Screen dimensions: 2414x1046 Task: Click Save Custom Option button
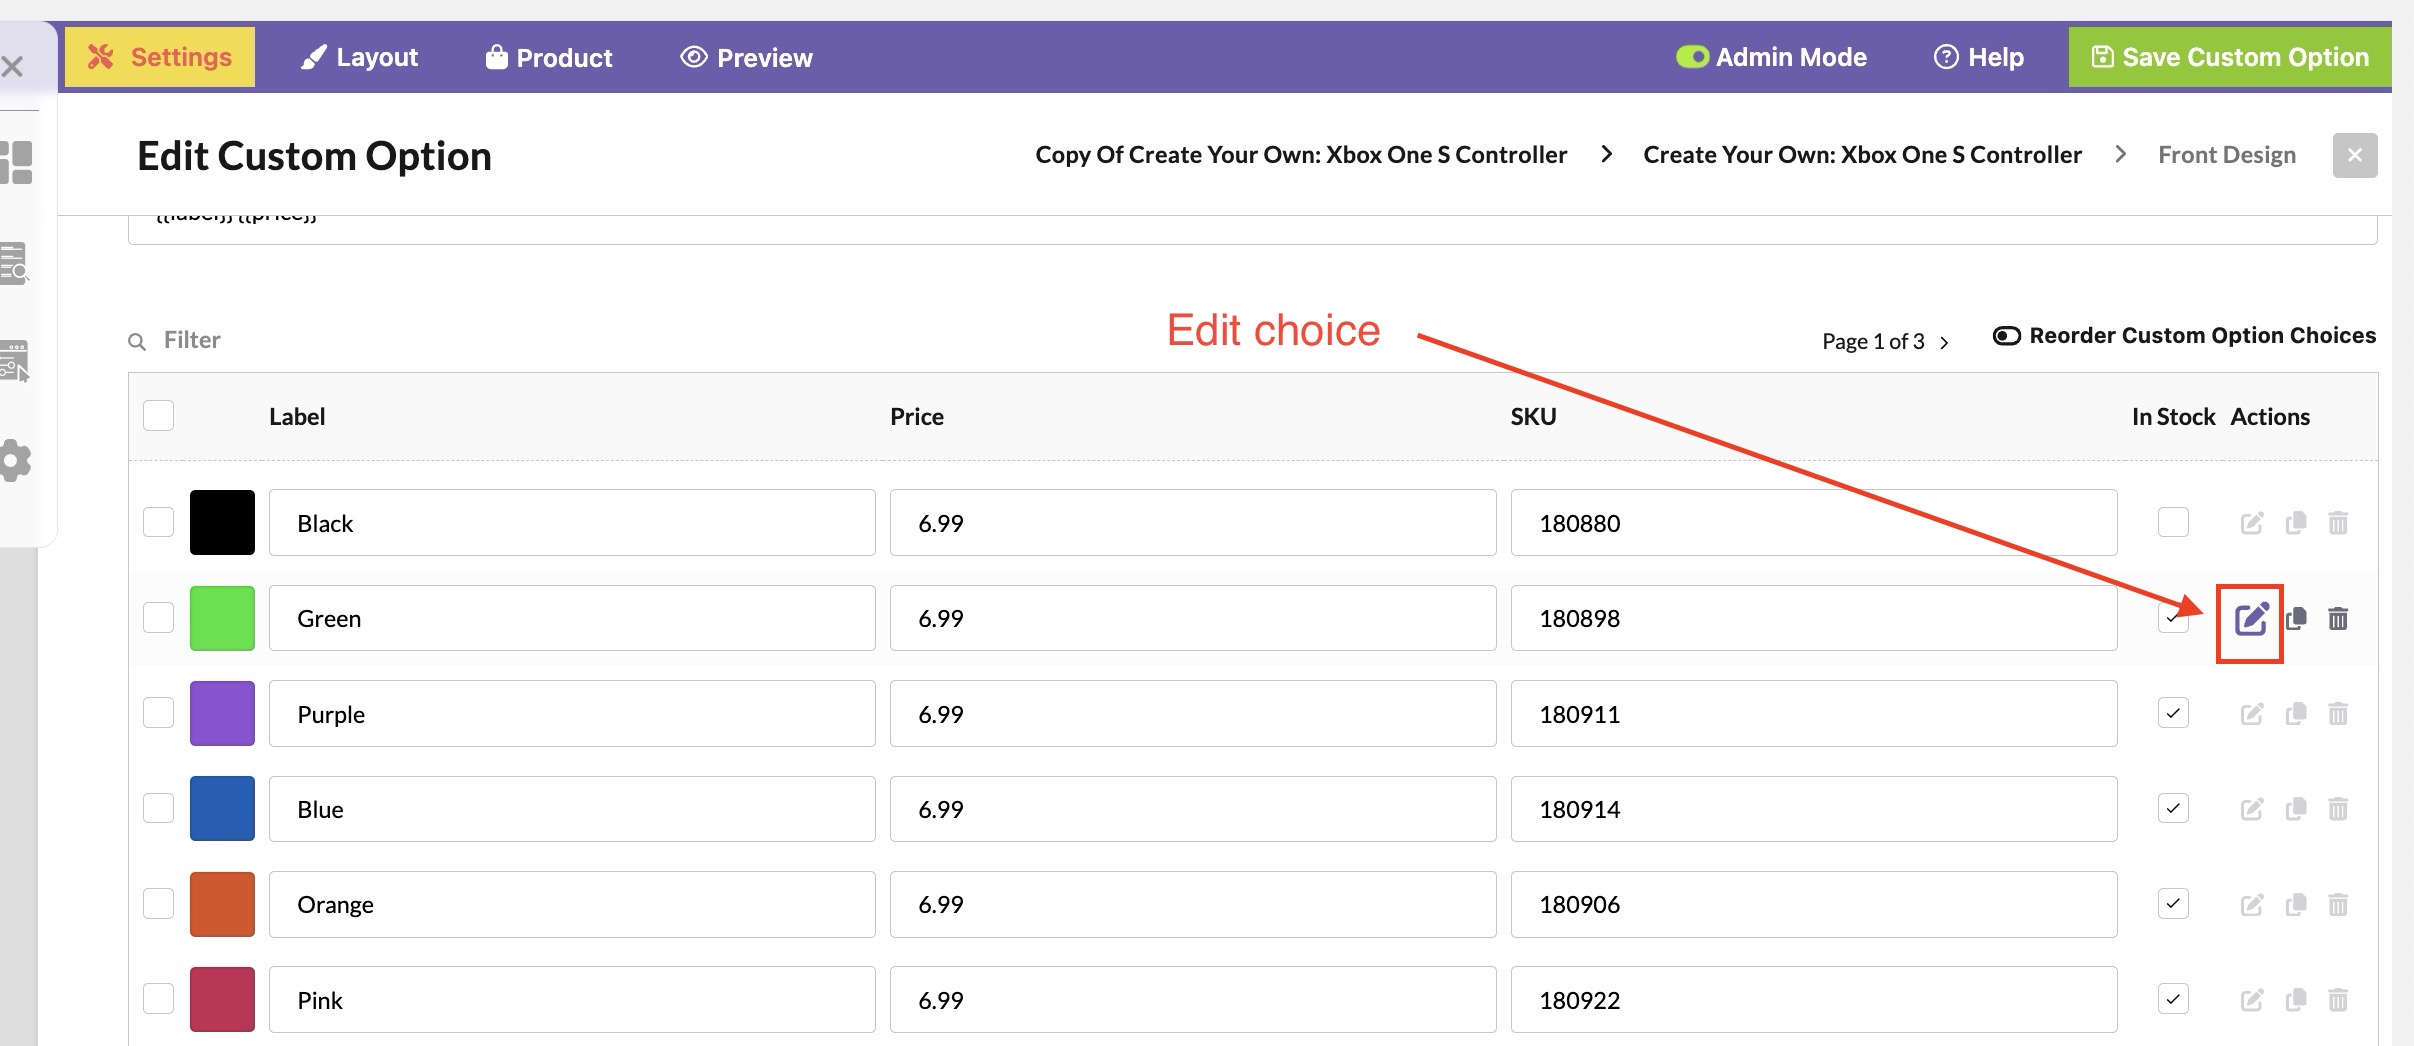click(x=2230, y=57)
